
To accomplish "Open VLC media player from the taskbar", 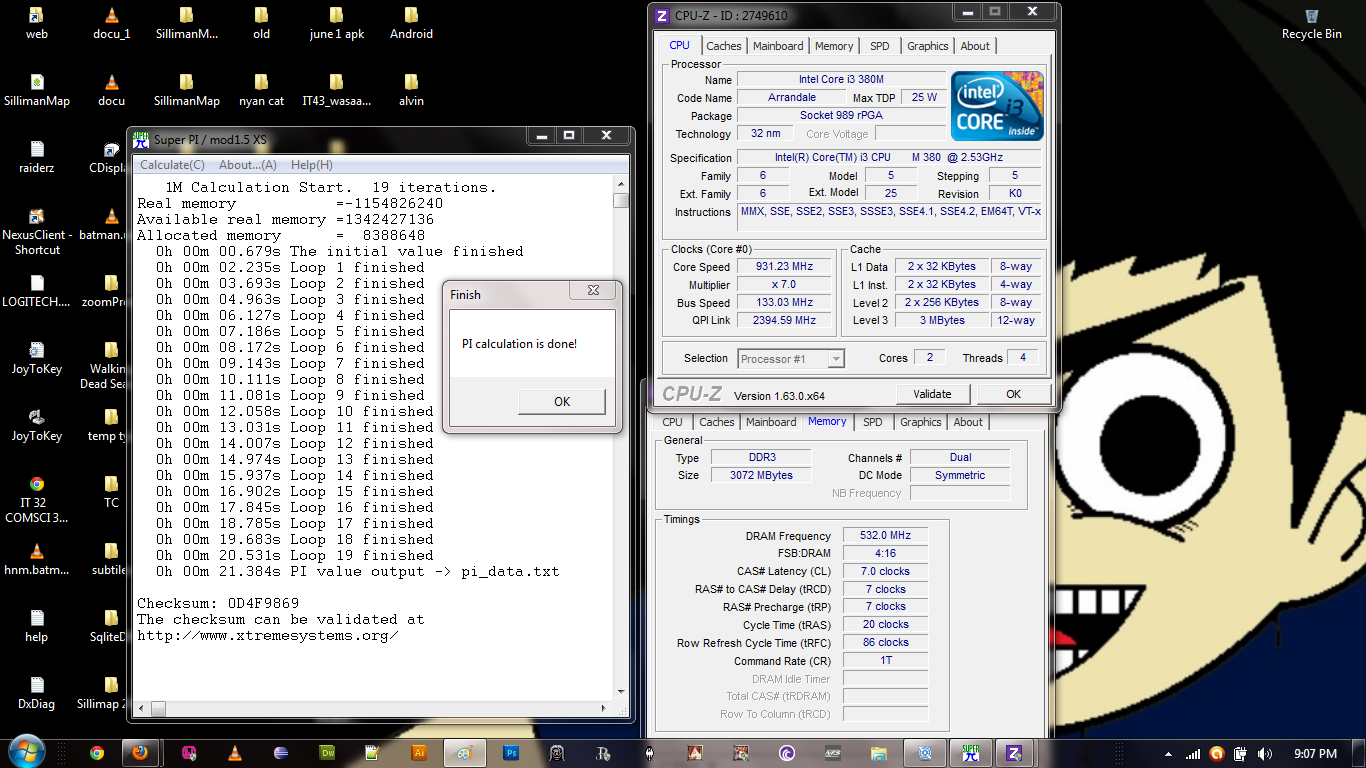I will pyautogui.click(x=235, y=753).
